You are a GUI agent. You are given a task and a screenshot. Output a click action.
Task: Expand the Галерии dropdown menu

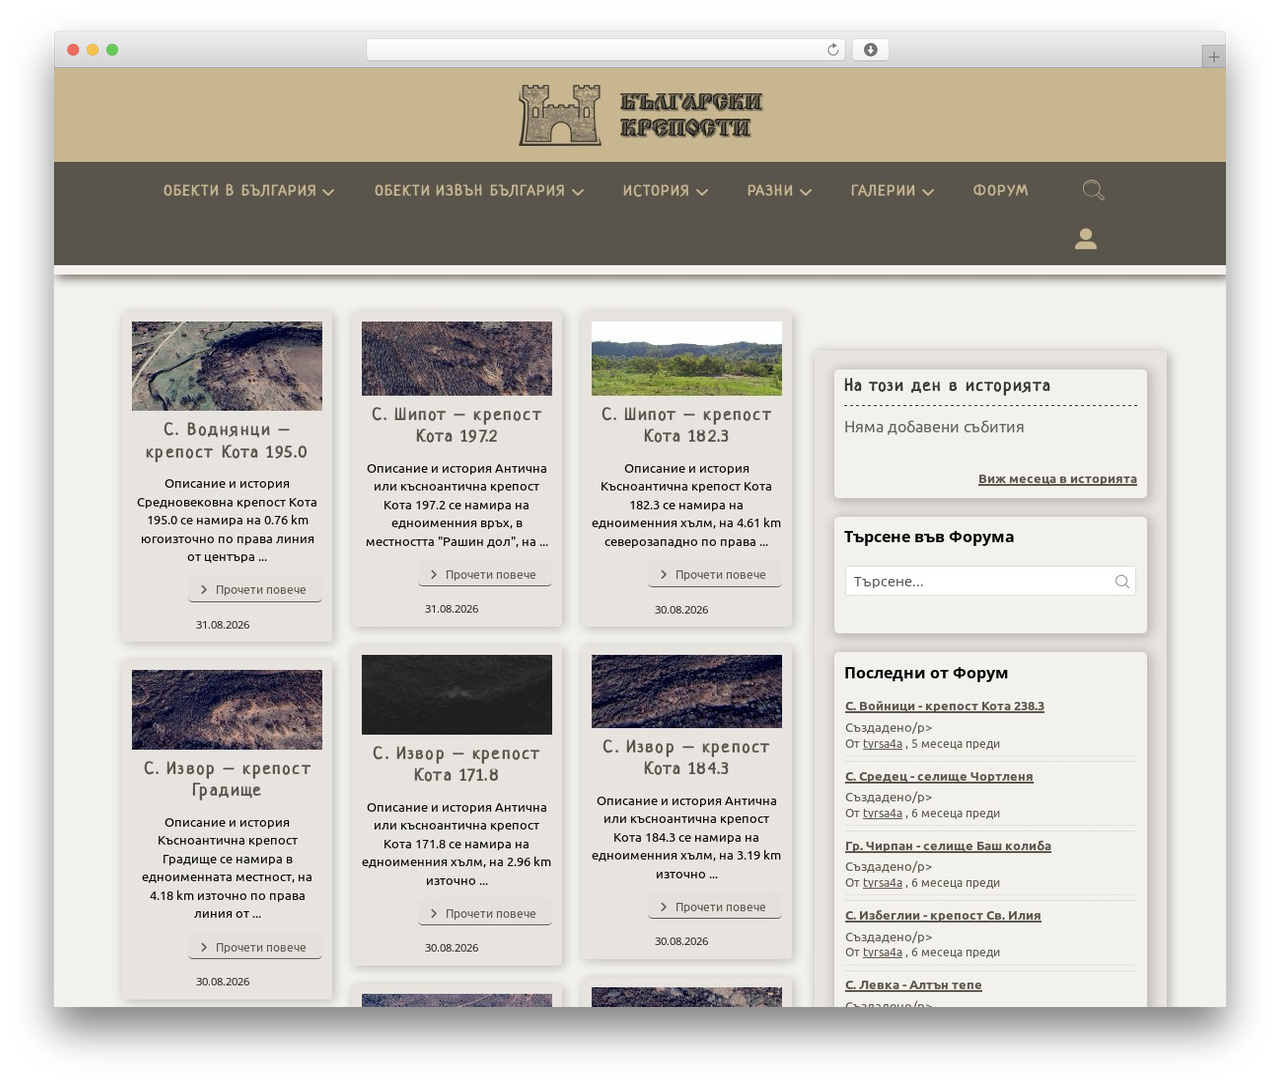(x=892, y=190)
